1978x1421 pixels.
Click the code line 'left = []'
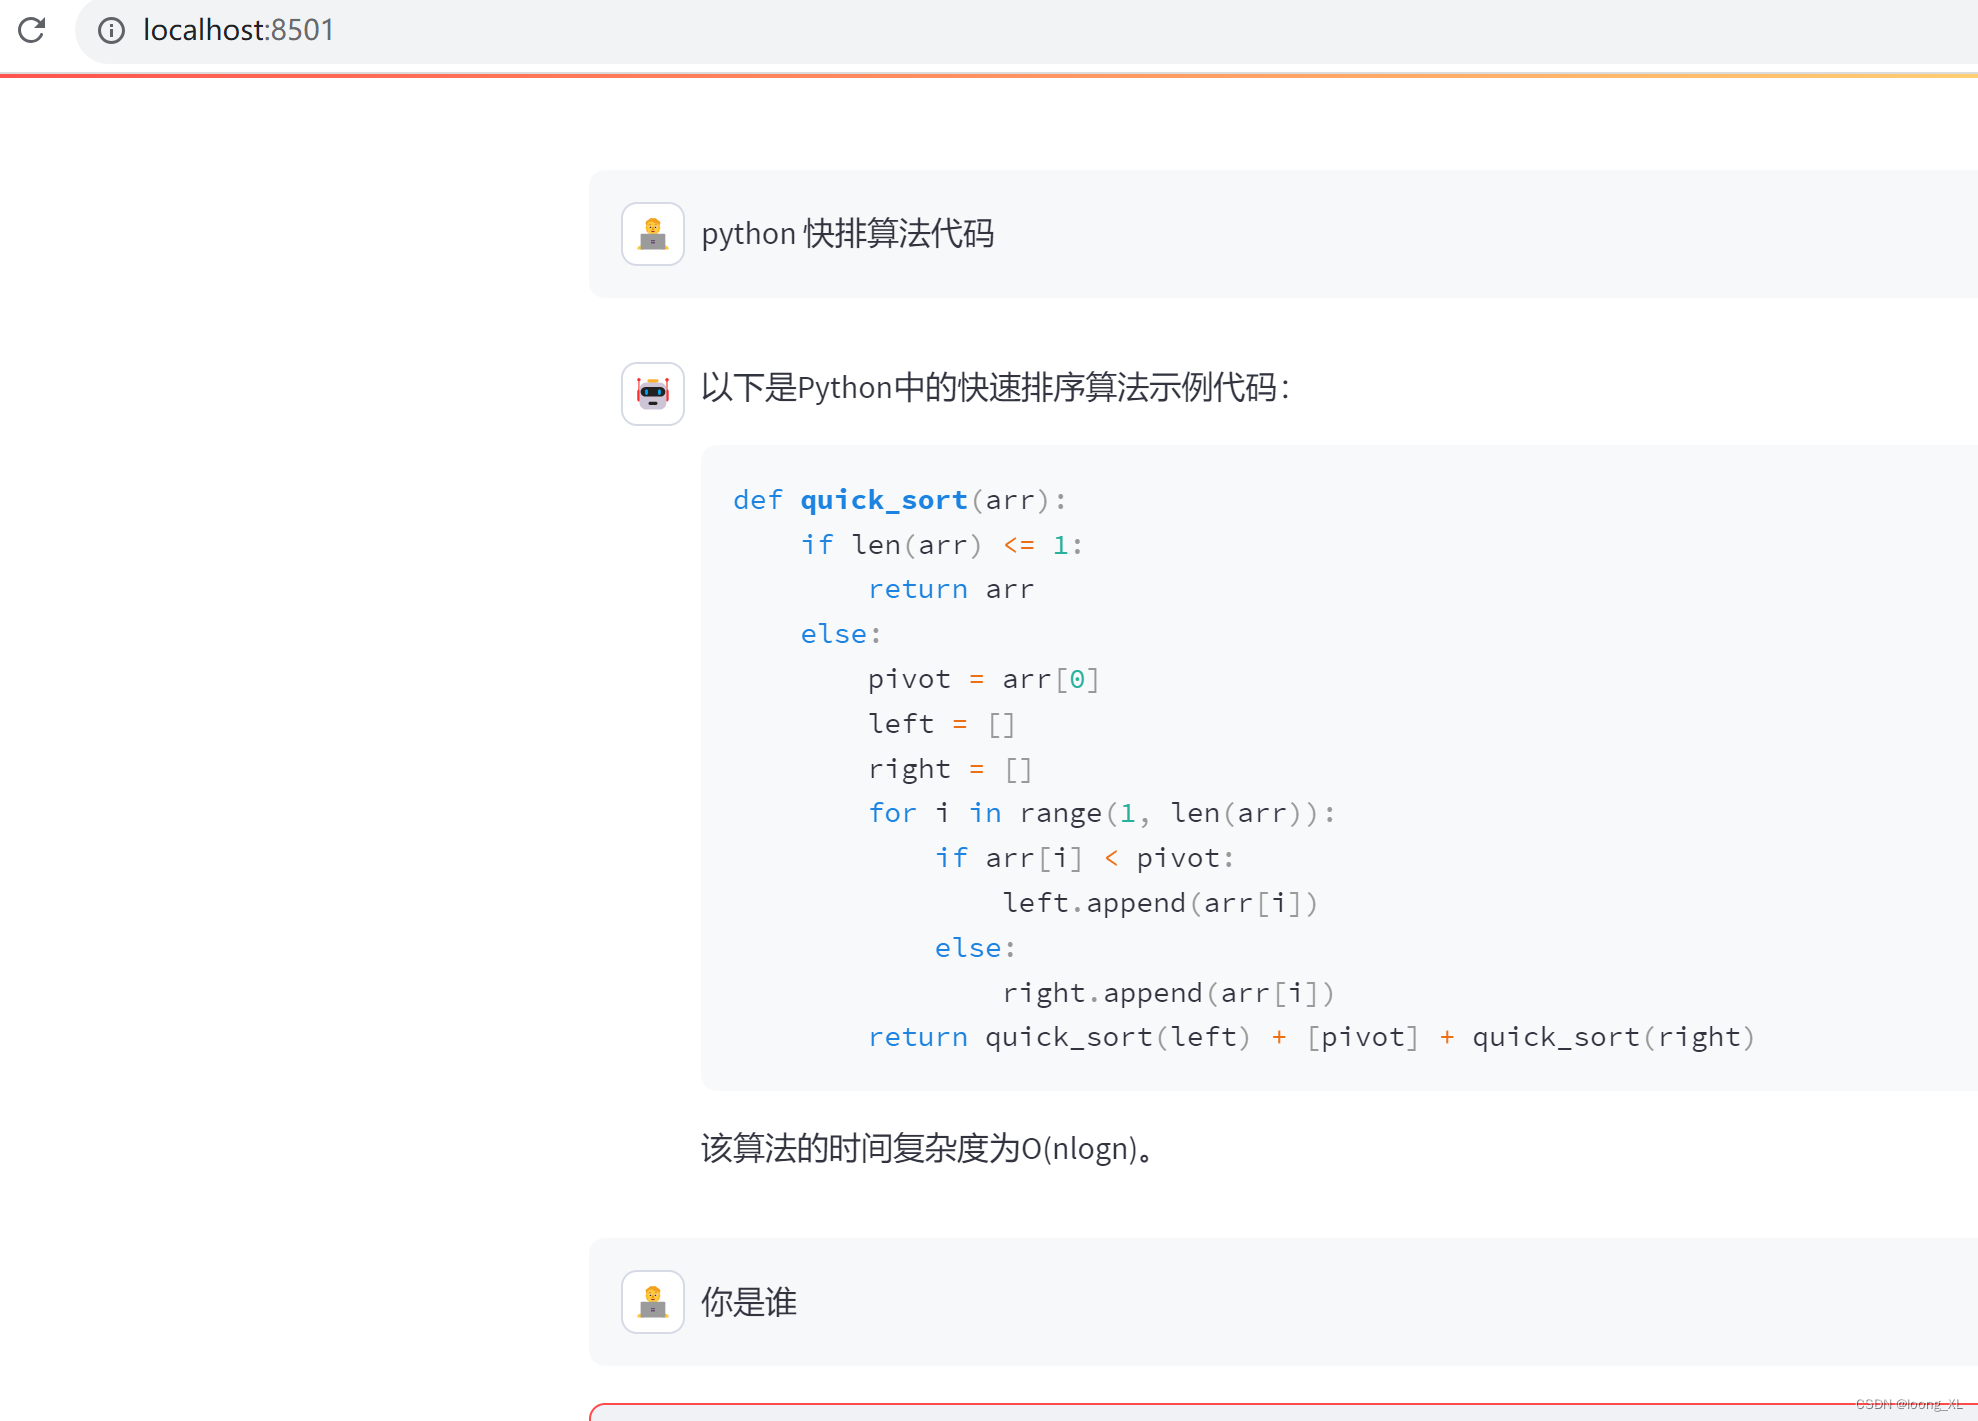tap(941, 724)
